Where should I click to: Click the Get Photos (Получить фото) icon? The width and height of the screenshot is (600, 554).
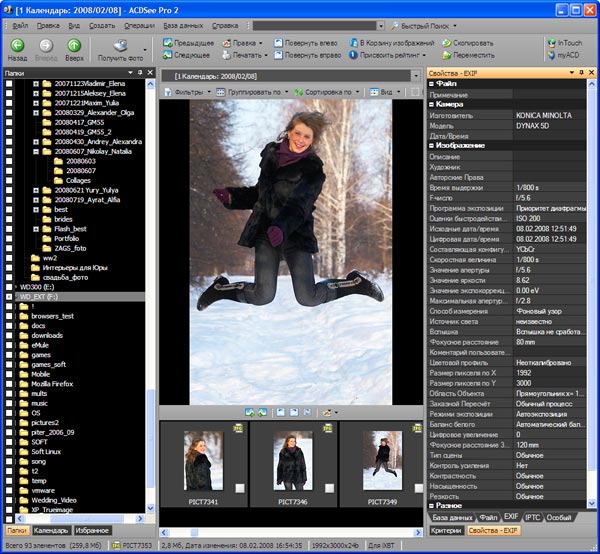click(x=121, y=46)
